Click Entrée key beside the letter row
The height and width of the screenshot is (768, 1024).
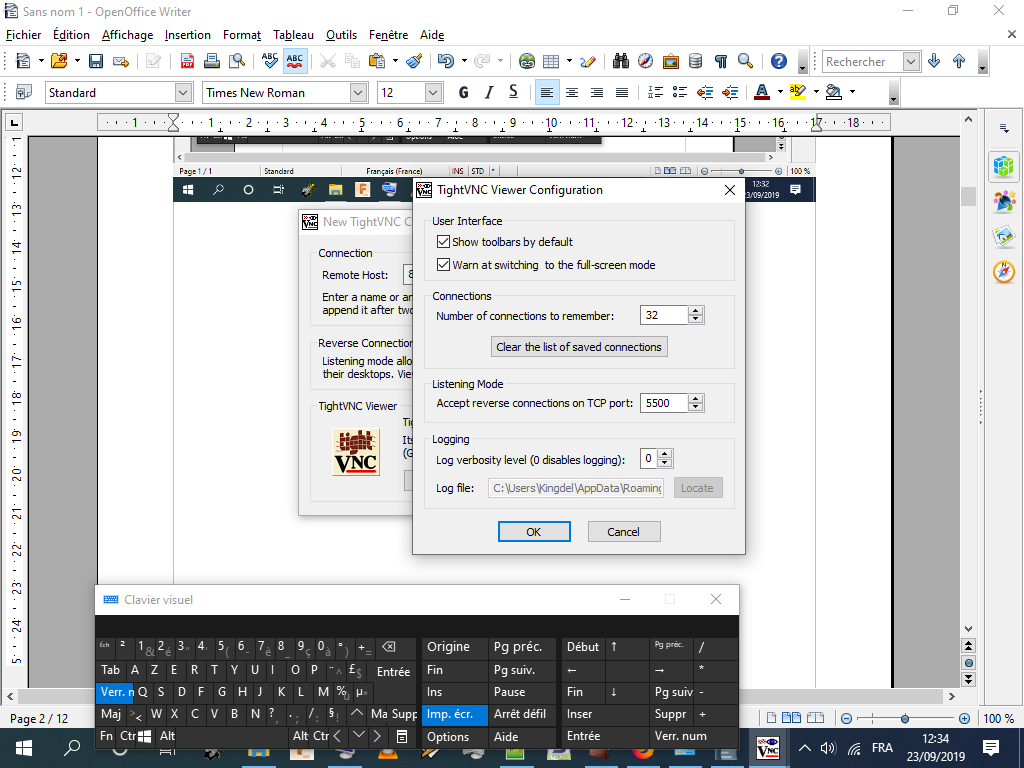pos(393,671)
